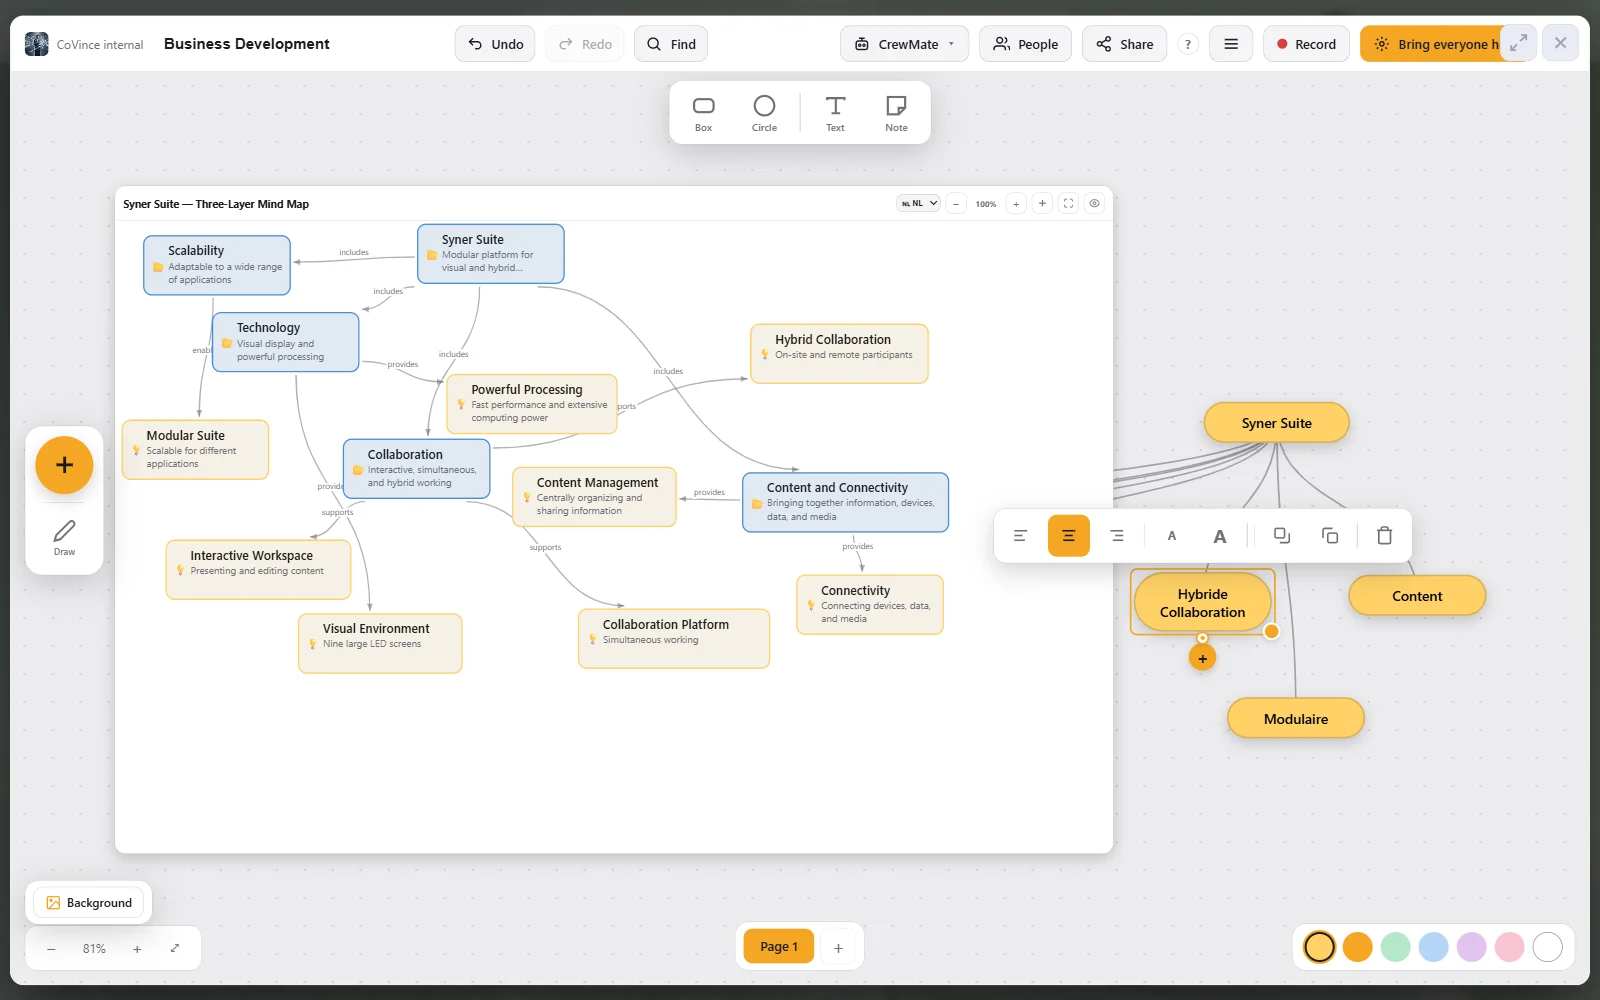This screenshot has height=1000, width=1600.
Task: Select the purple color swatch
Action: (1471, 946)
